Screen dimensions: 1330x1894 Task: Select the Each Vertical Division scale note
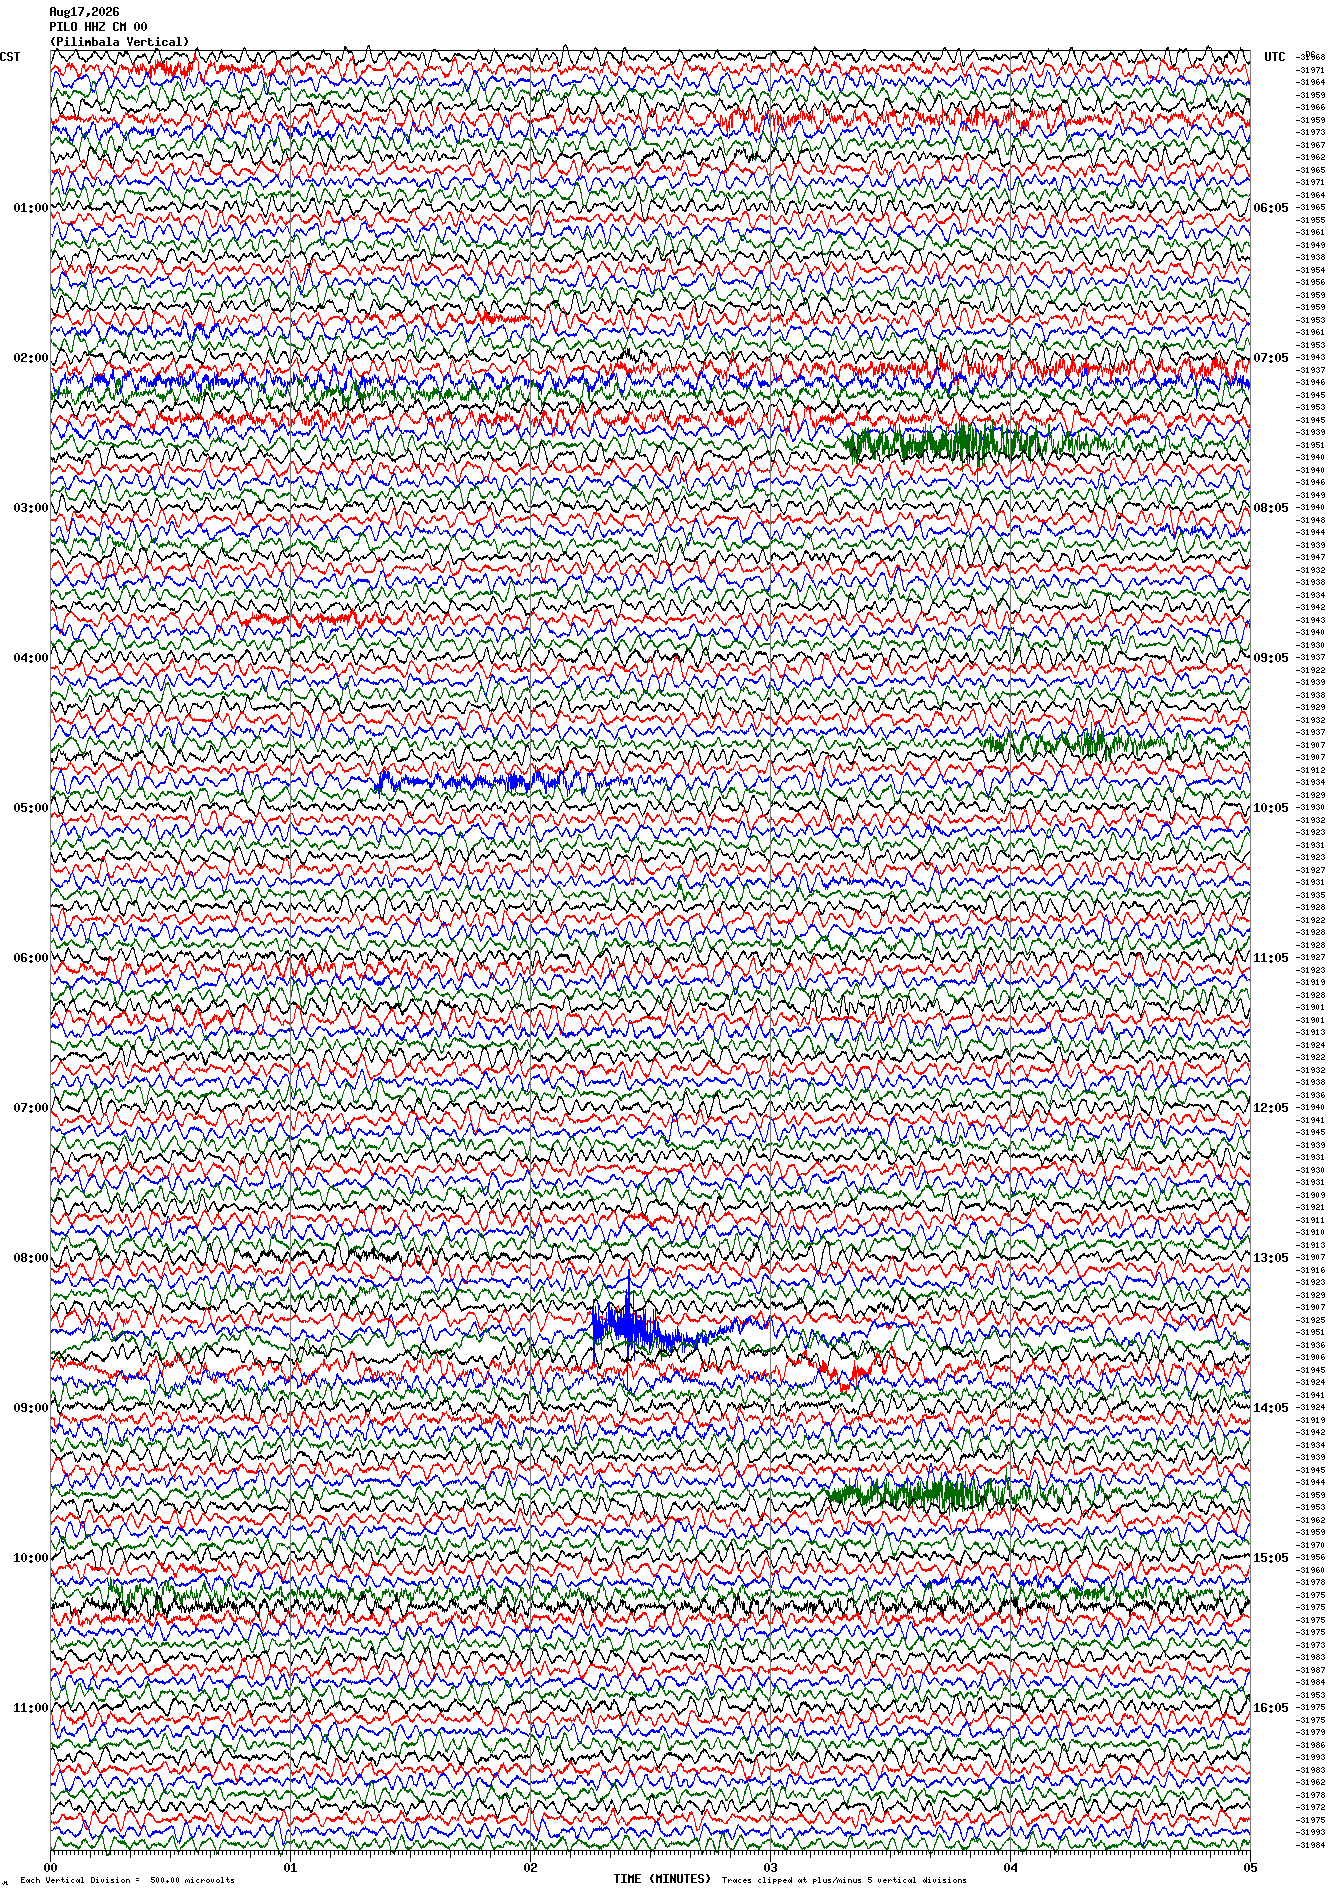click(x=127, y=1880)
